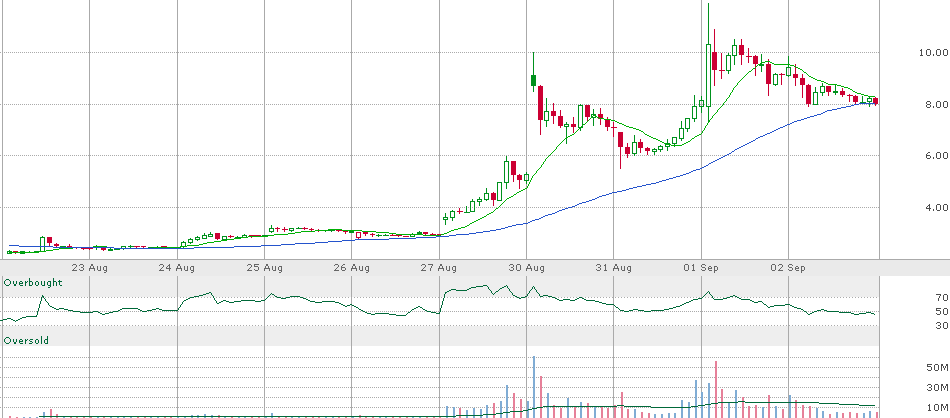Click the "27 Aug" date label
Image resolution: width=950 pixels, height=418 pixels.
click(439, 268)
